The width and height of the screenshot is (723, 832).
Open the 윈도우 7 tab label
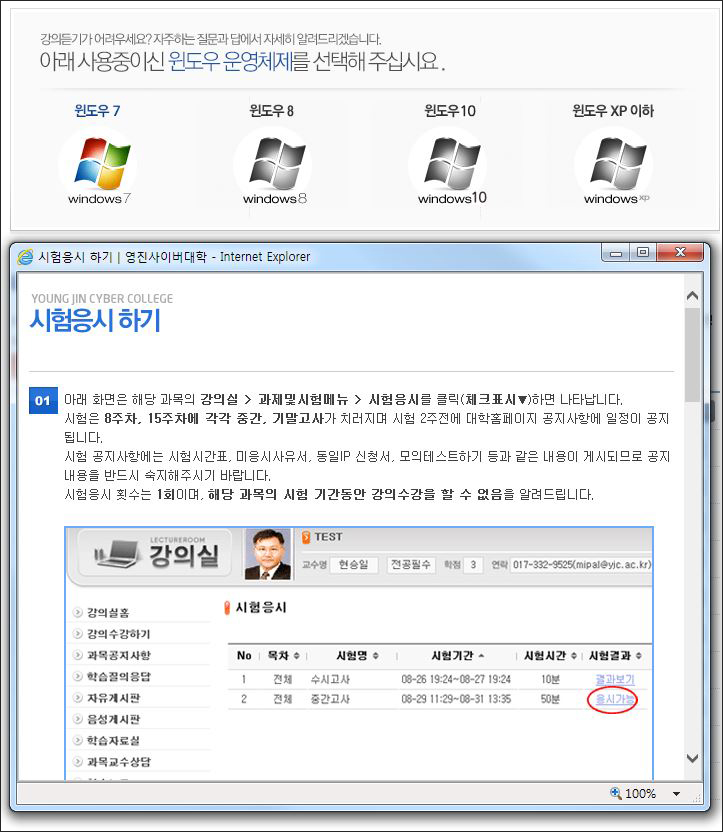tap(97, 110)
